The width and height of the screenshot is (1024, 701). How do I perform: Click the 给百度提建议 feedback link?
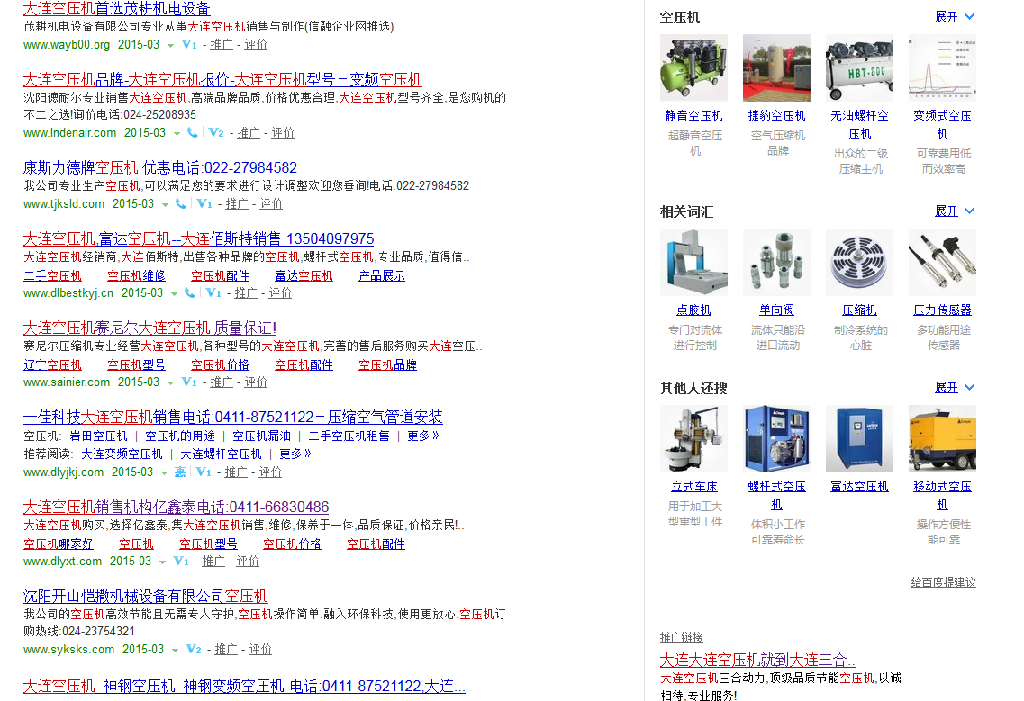943,582
